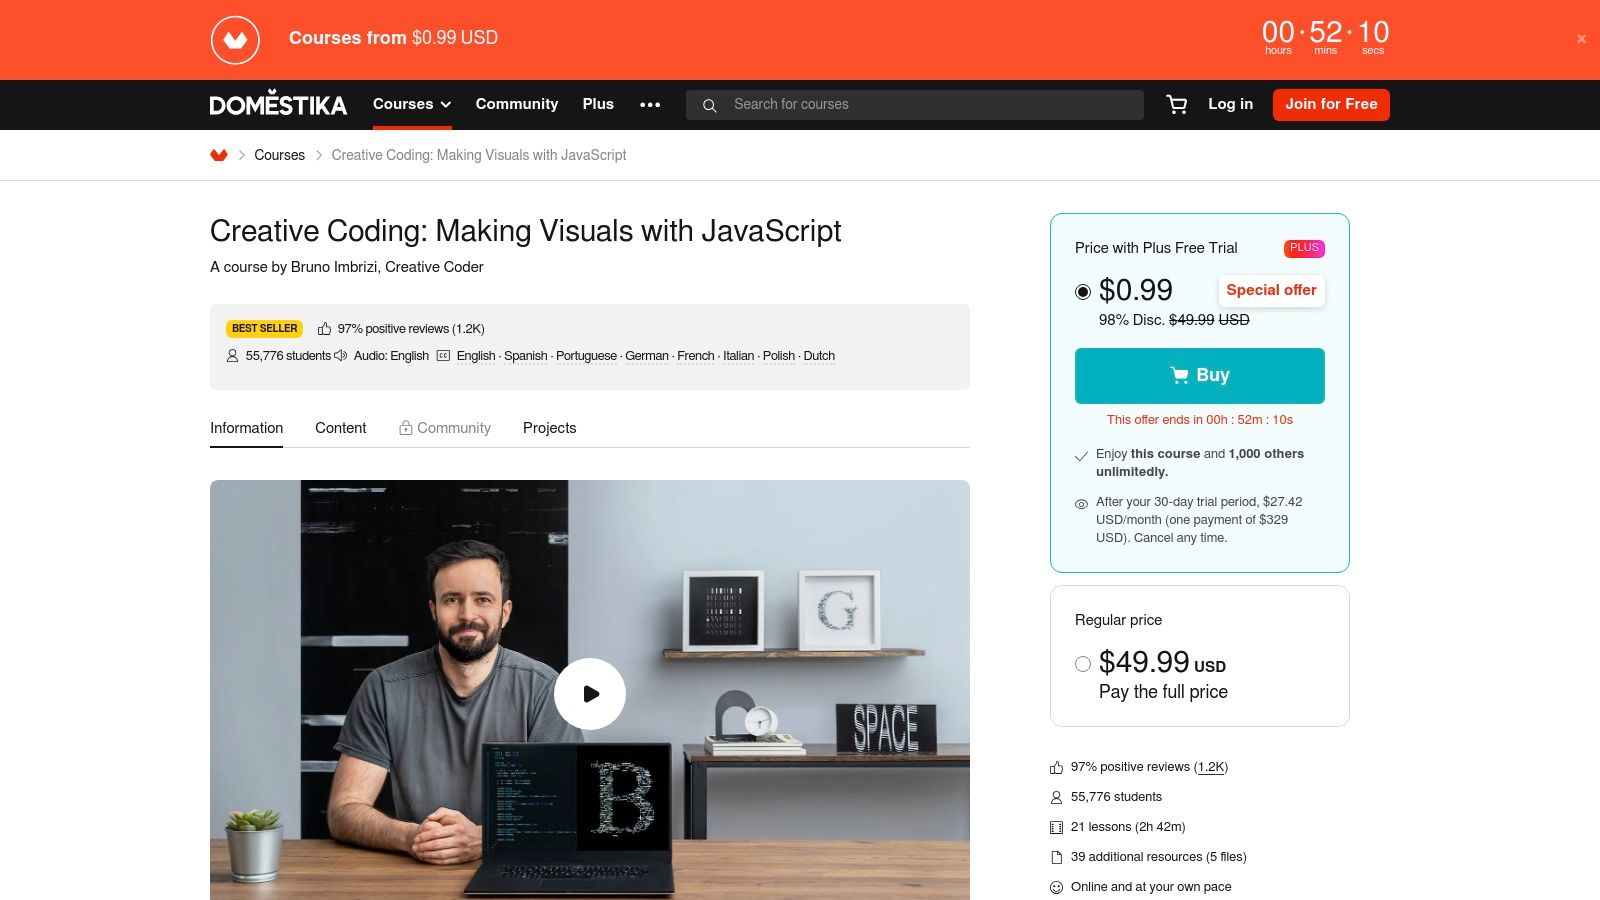Click the thumbs-up icon next to 97% reviews

pyautogui.click(x=324, y=329)
